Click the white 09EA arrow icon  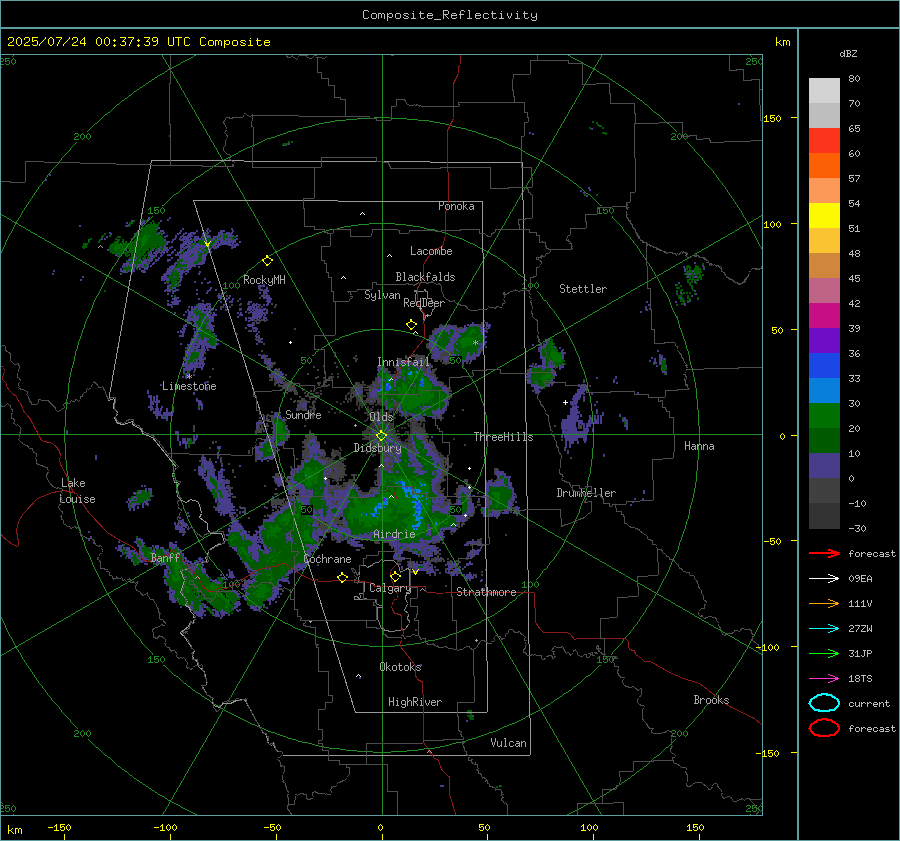pyautogui.click(x=824, y=579)
